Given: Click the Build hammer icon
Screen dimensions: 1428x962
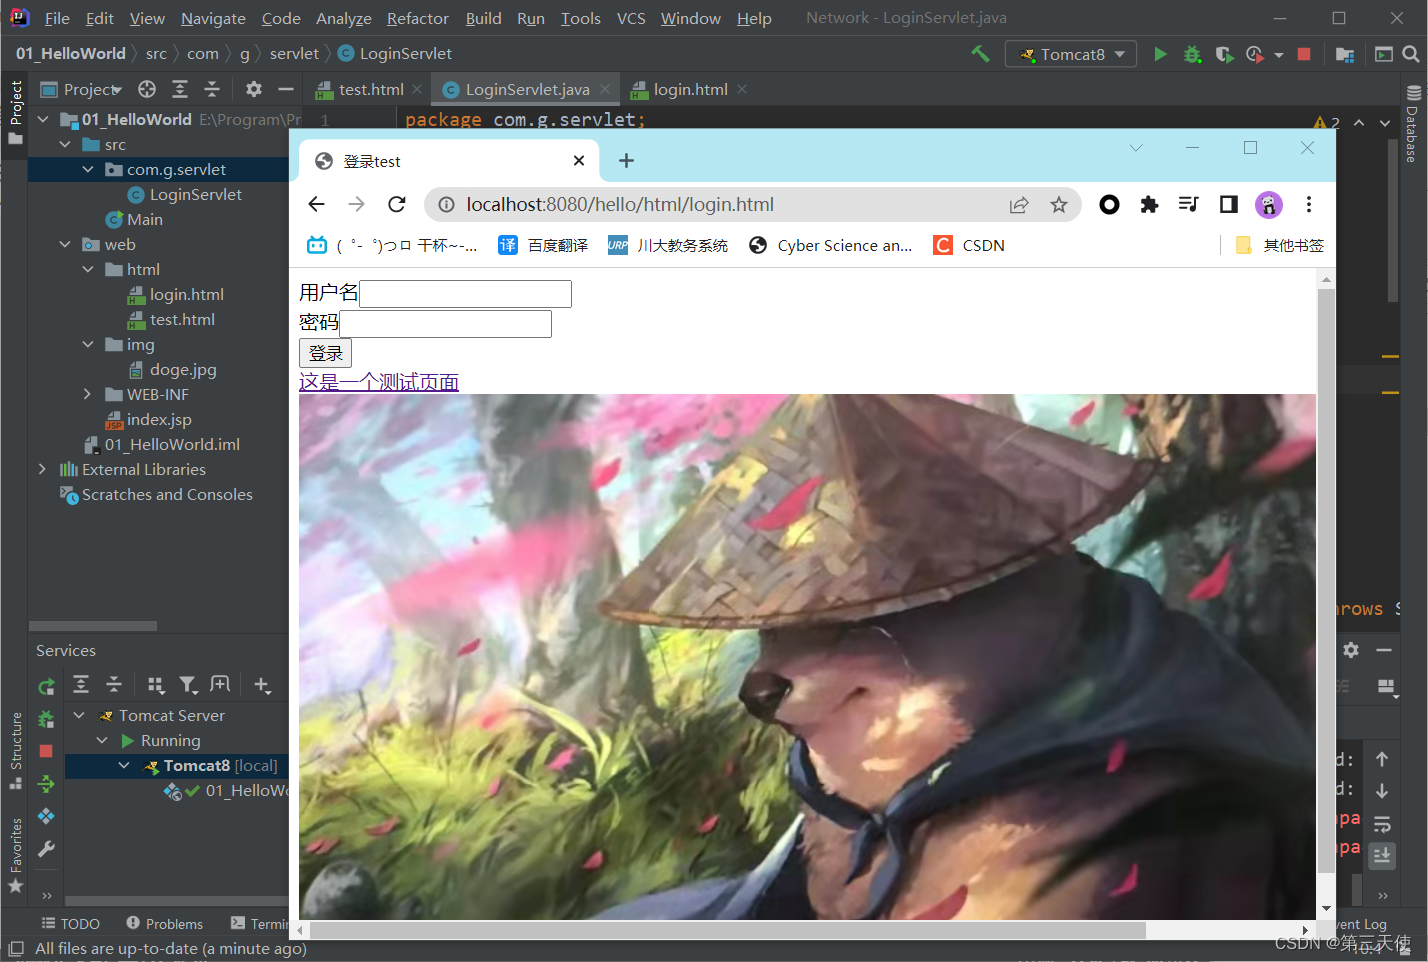Looking at the screenshot, I should [980, 54].
